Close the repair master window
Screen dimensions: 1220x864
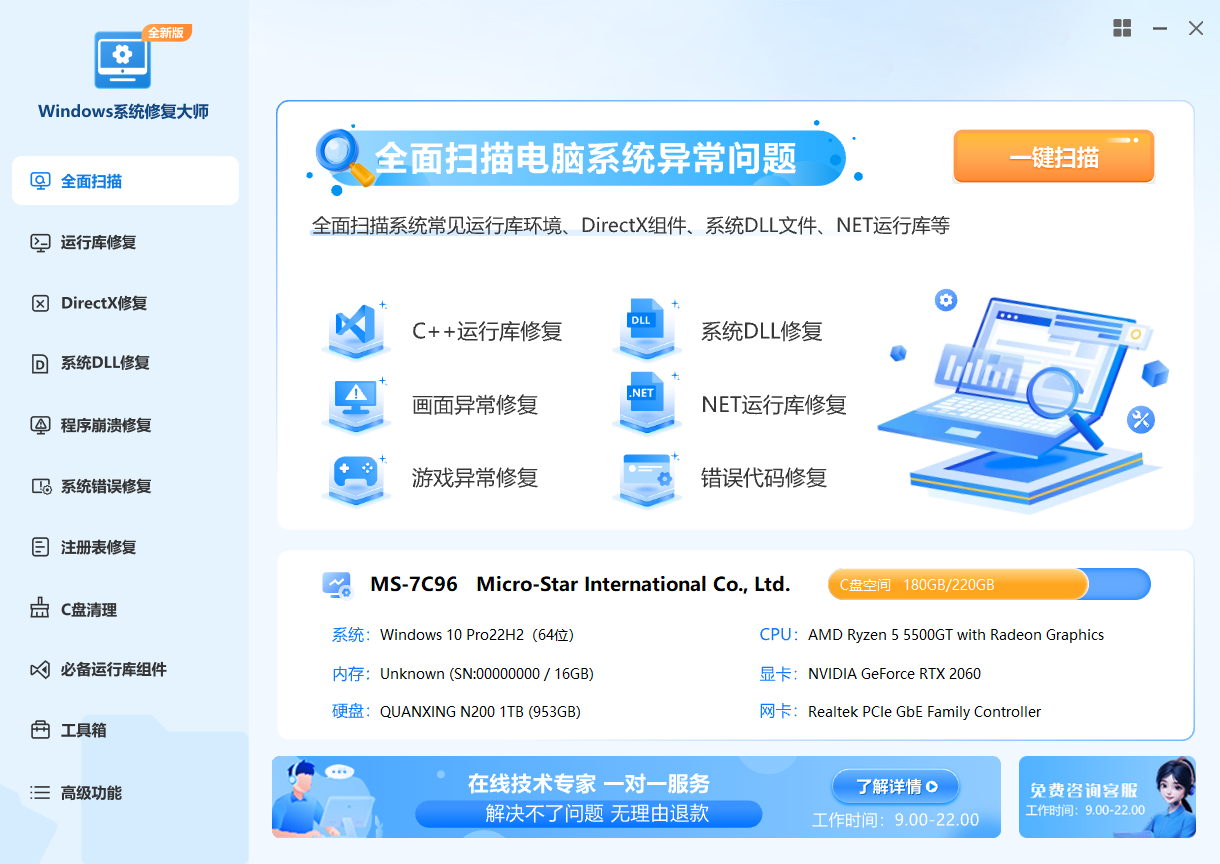click(1196, 28)
